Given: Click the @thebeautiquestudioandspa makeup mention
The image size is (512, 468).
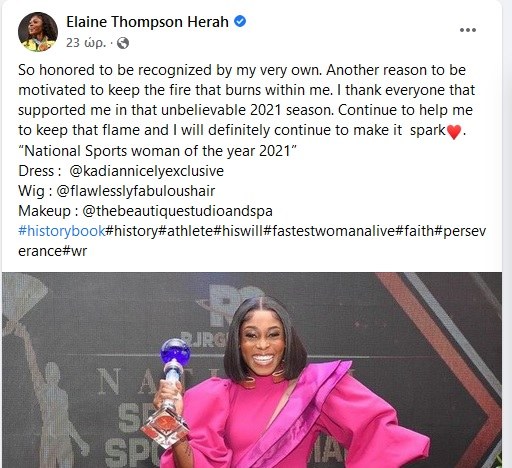Looking at the screenshot, I should 177,211.
